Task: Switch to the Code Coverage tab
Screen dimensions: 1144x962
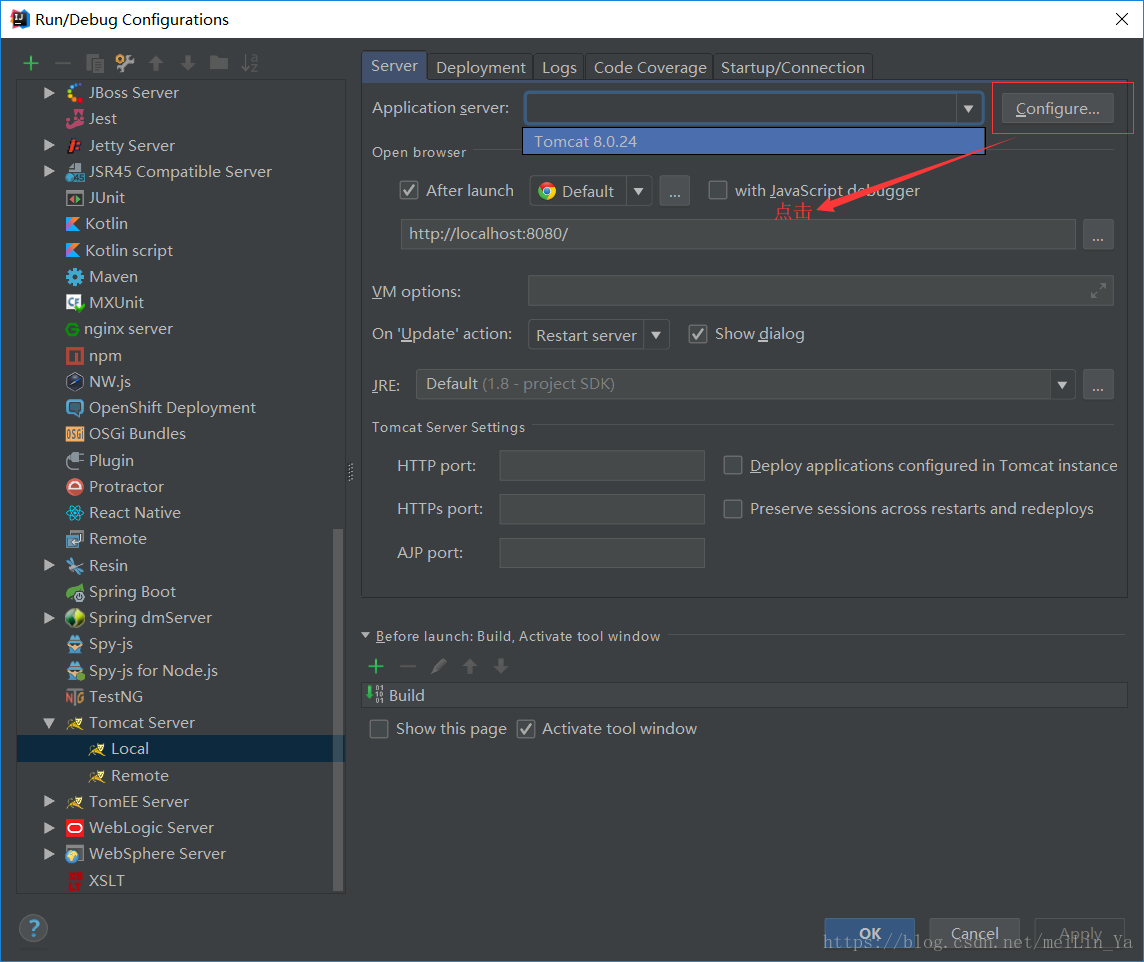Action: (x=649, y=68)
